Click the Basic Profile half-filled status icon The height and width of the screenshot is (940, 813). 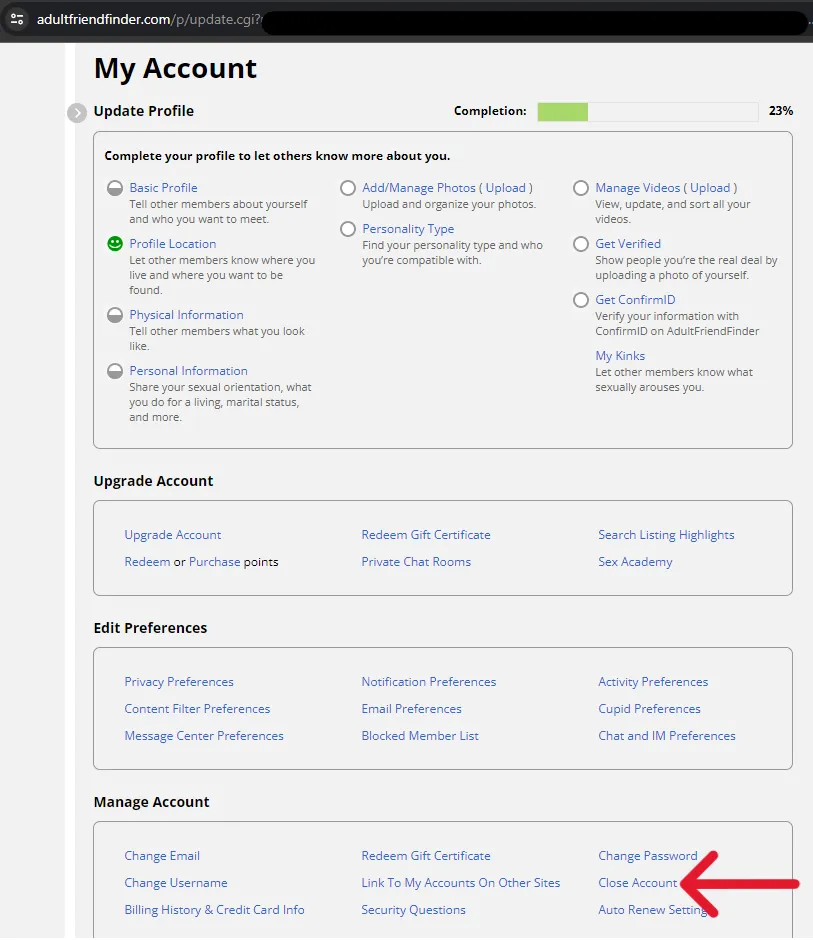point(115,188)
